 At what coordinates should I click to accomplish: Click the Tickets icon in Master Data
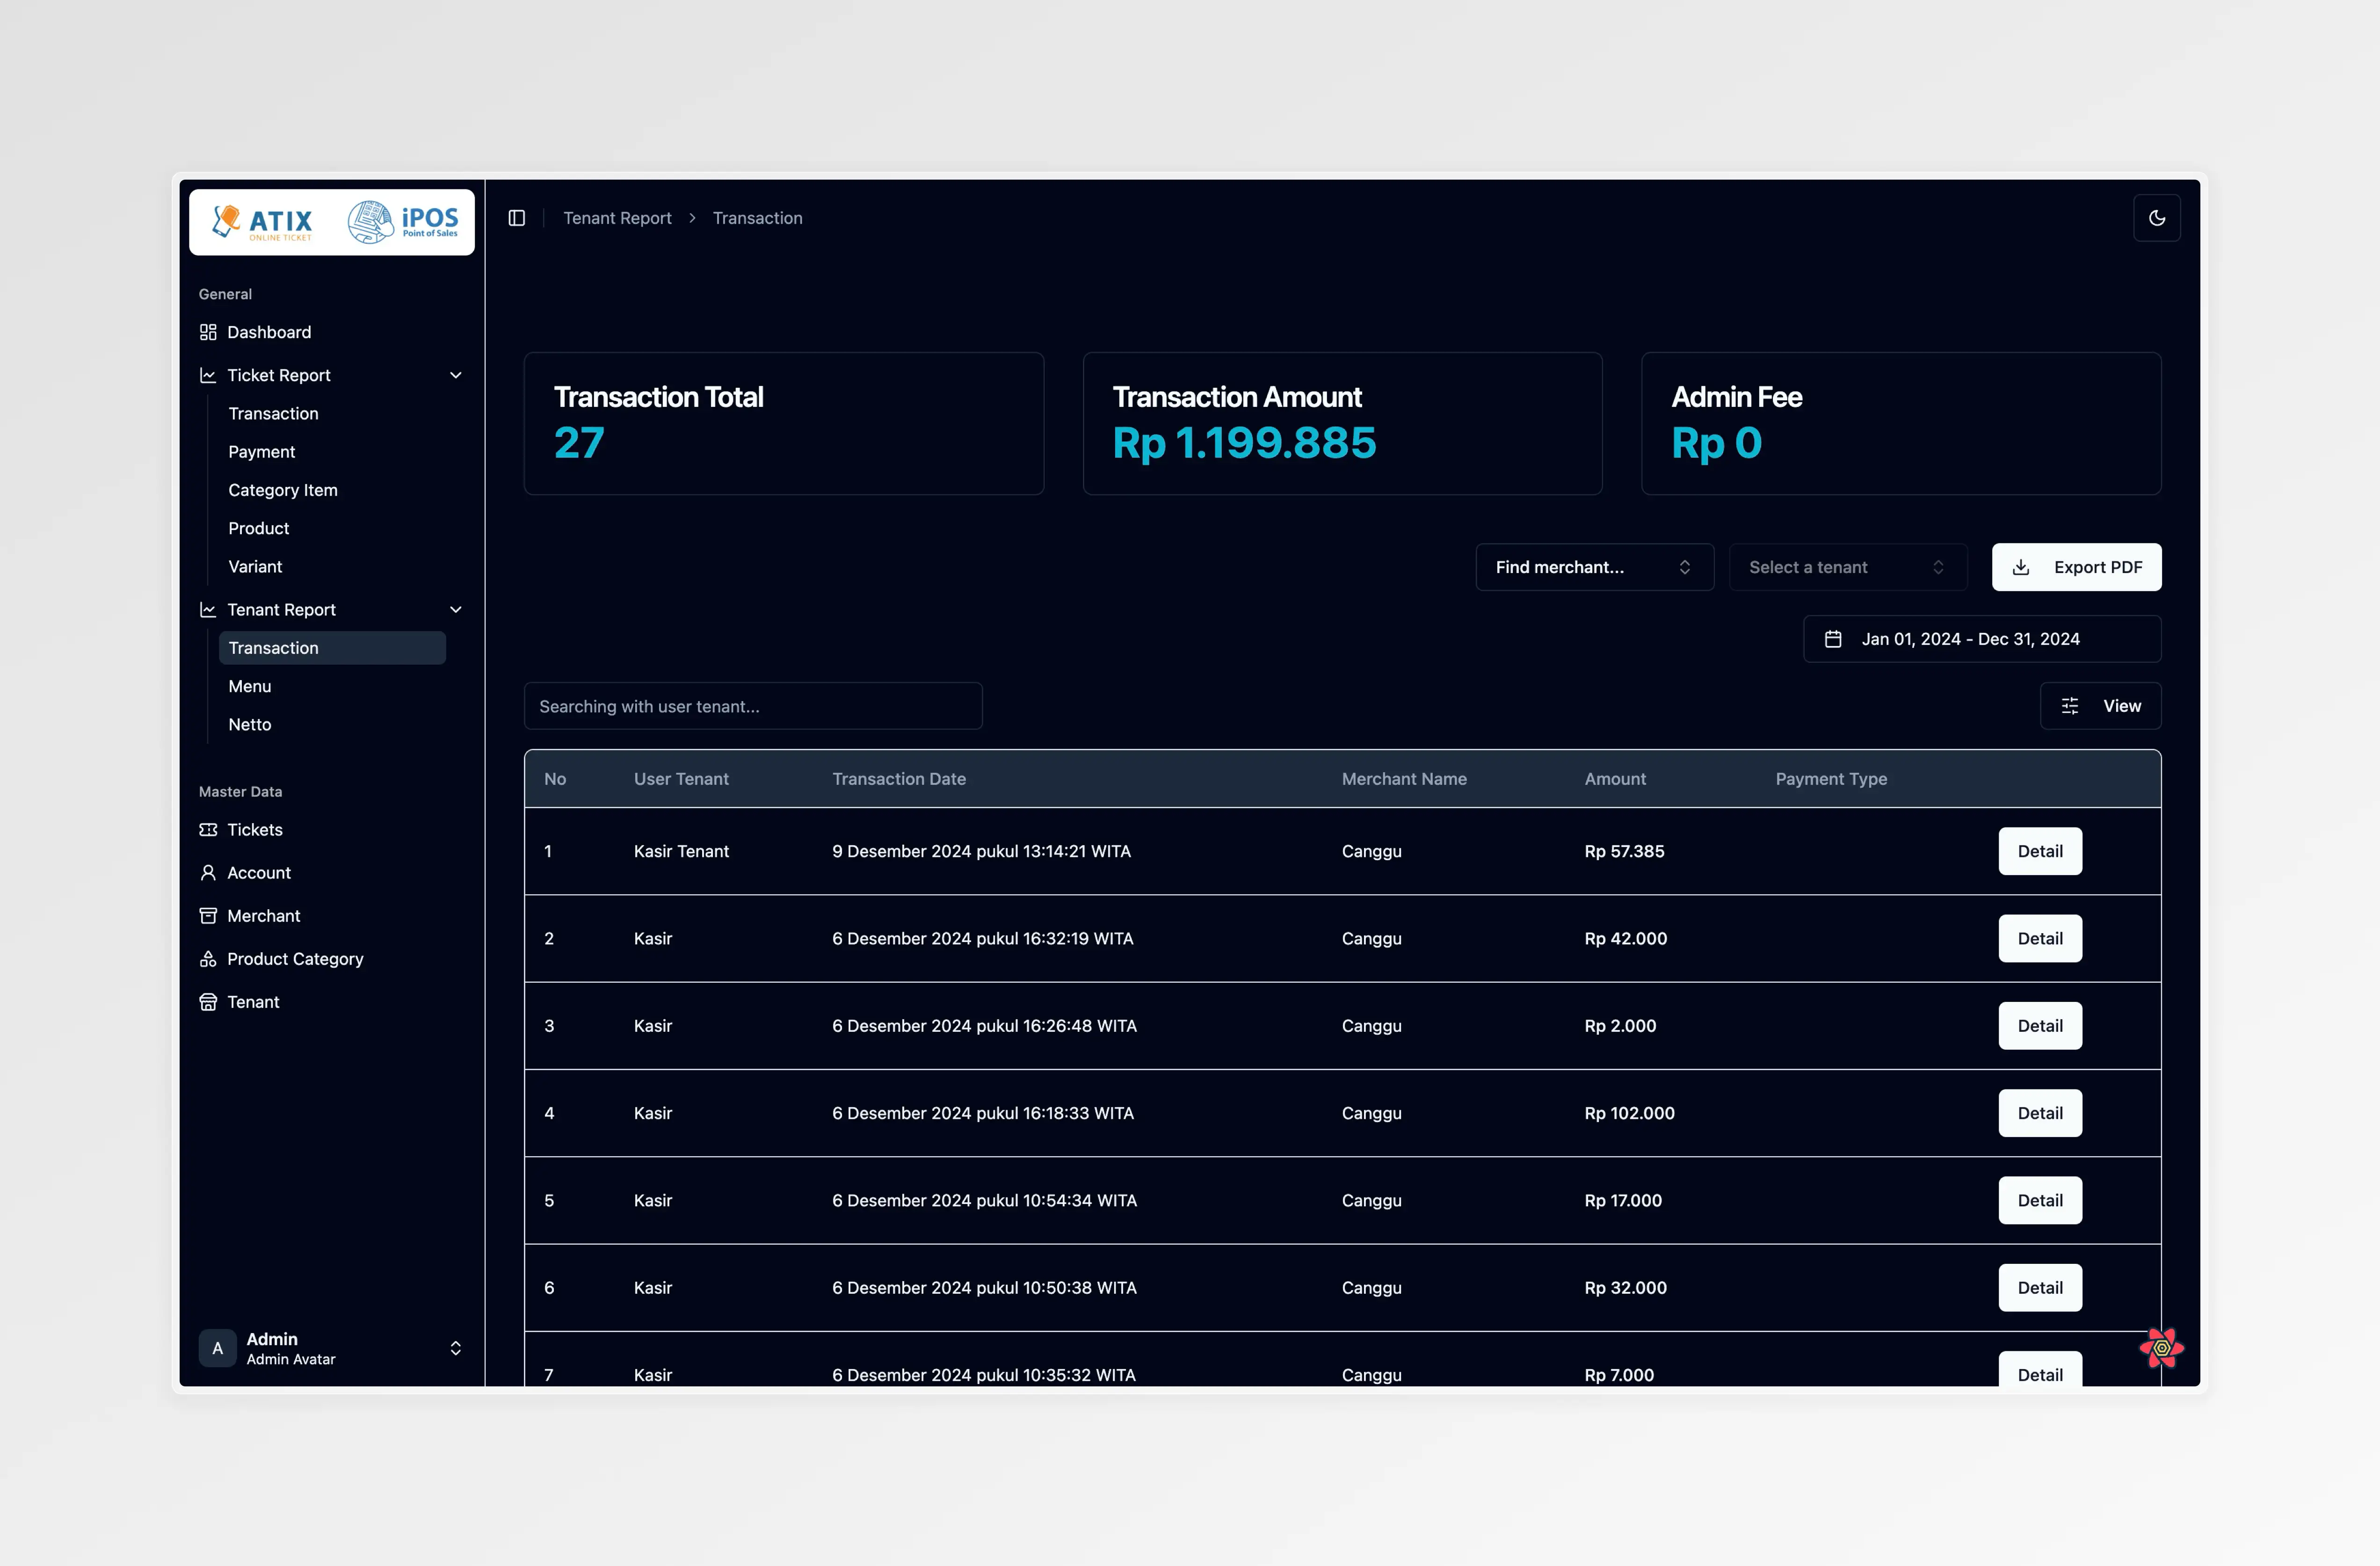(x=208, y=830)
